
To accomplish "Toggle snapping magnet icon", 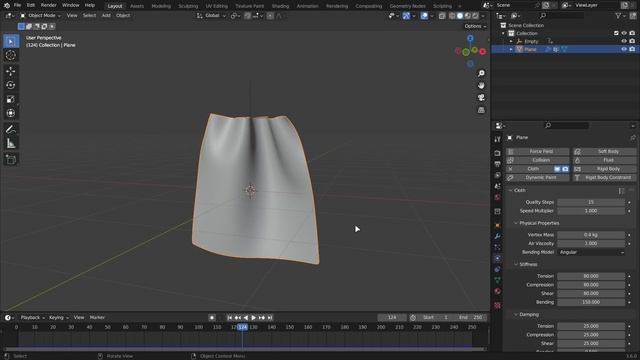I will [247, 16].
